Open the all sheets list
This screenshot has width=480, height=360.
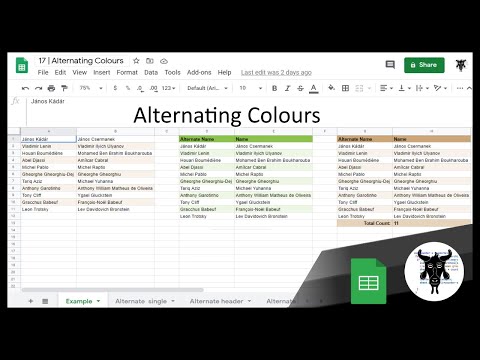(x=45, y=301)
